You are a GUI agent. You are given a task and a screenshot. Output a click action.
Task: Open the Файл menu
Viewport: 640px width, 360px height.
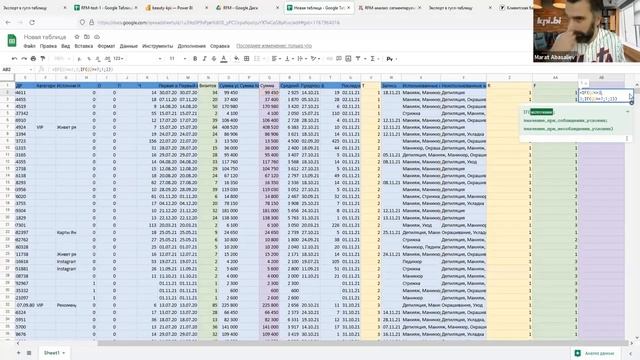point(29,46)
